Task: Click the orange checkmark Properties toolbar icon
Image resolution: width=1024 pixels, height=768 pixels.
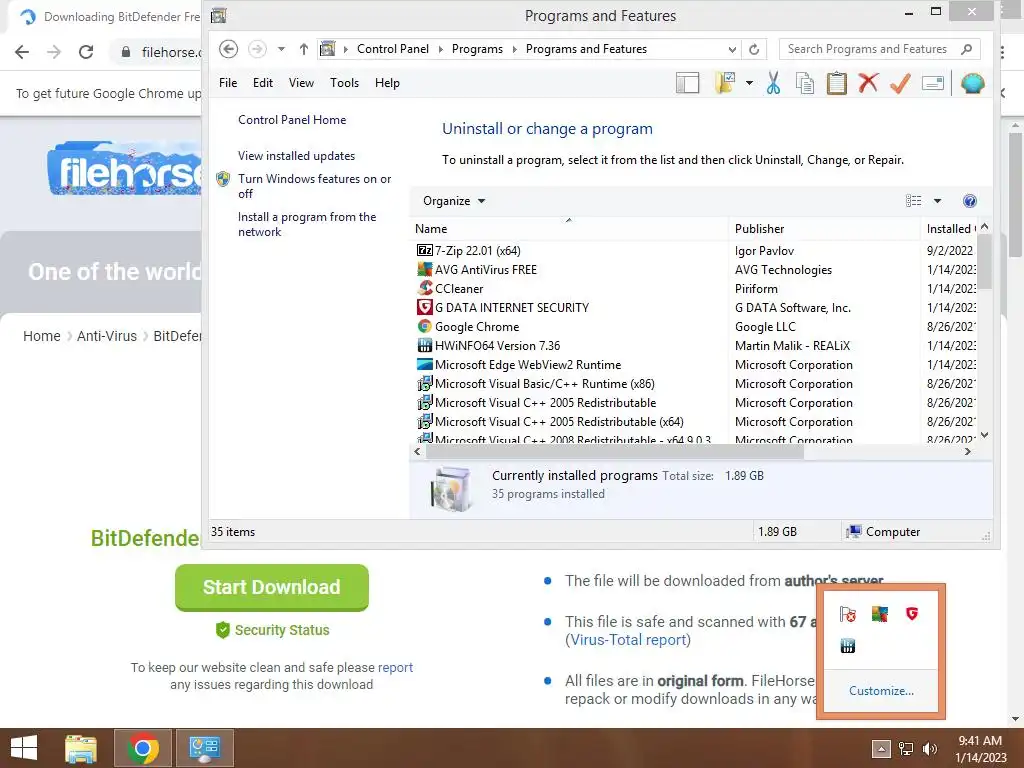Action: click(900, 83)
